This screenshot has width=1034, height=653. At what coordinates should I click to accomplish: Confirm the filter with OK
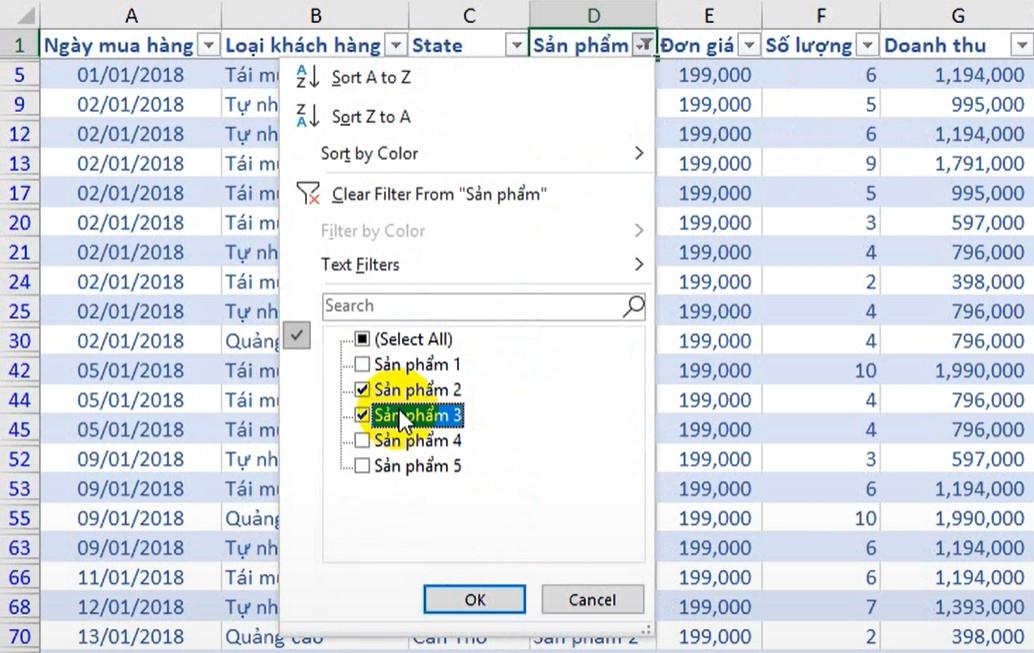click(473, 599)
